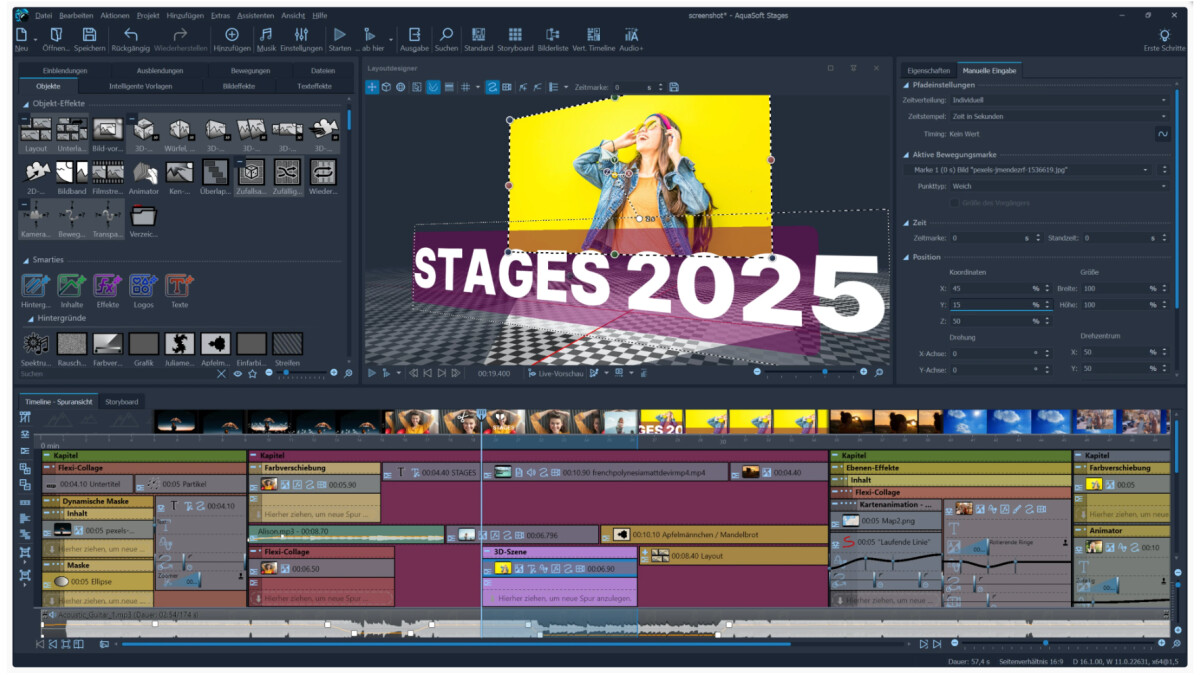Click the X coordinate input field

pos(990,288)
